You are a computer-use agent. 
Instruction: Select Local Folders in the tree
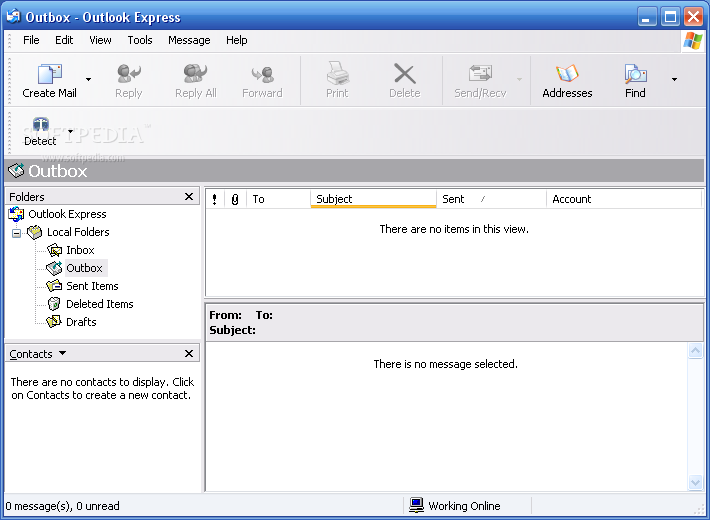78,232
